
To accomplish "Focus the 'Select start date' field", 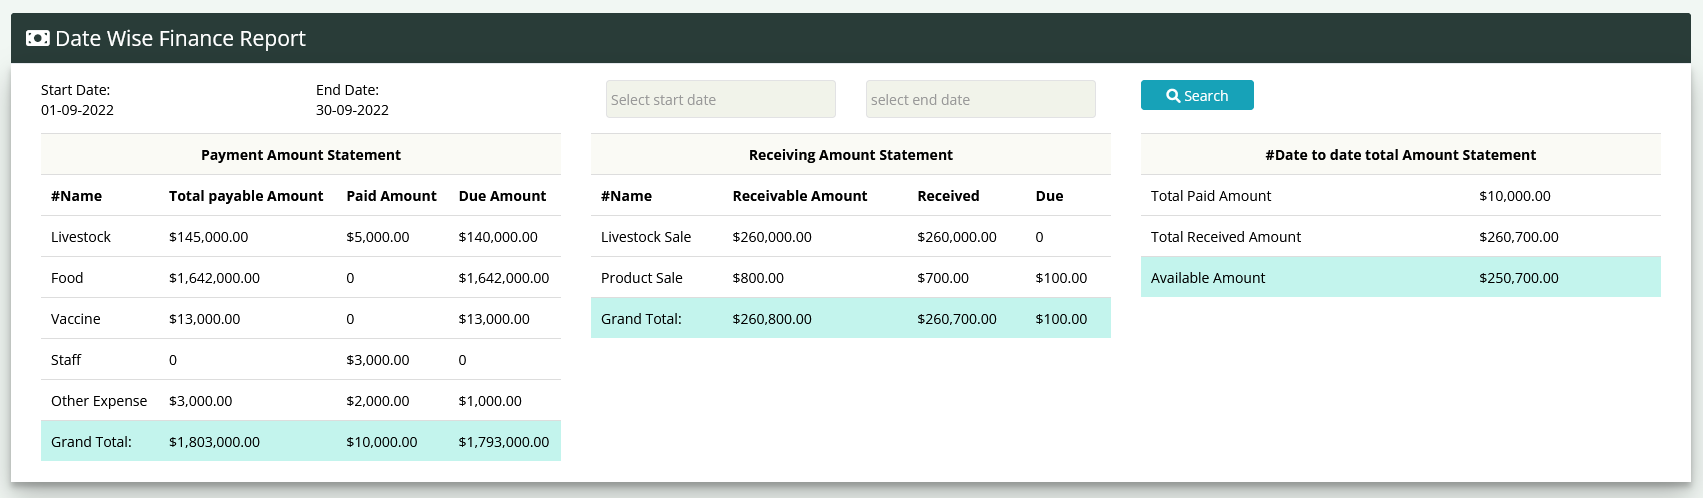I will pos(720,99).
